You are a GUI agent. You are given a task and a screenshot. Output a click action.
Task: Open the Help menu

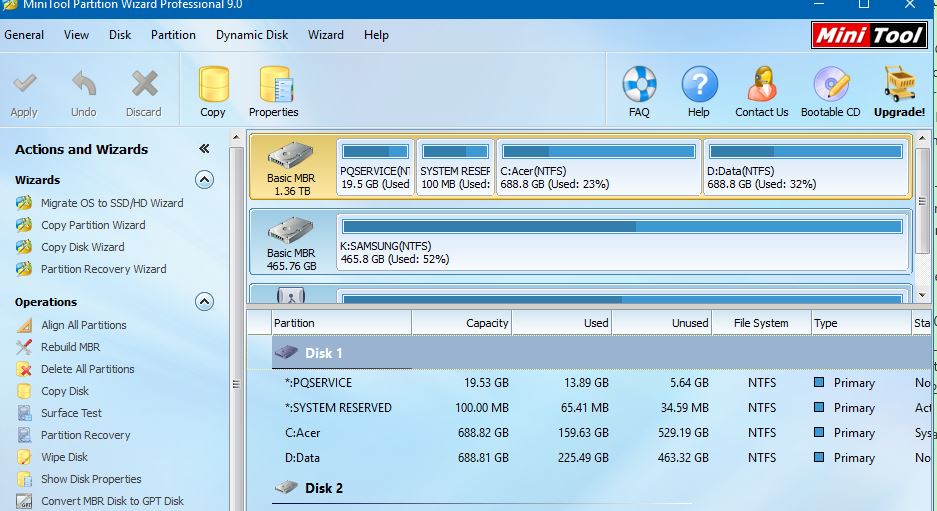point(376,35)
